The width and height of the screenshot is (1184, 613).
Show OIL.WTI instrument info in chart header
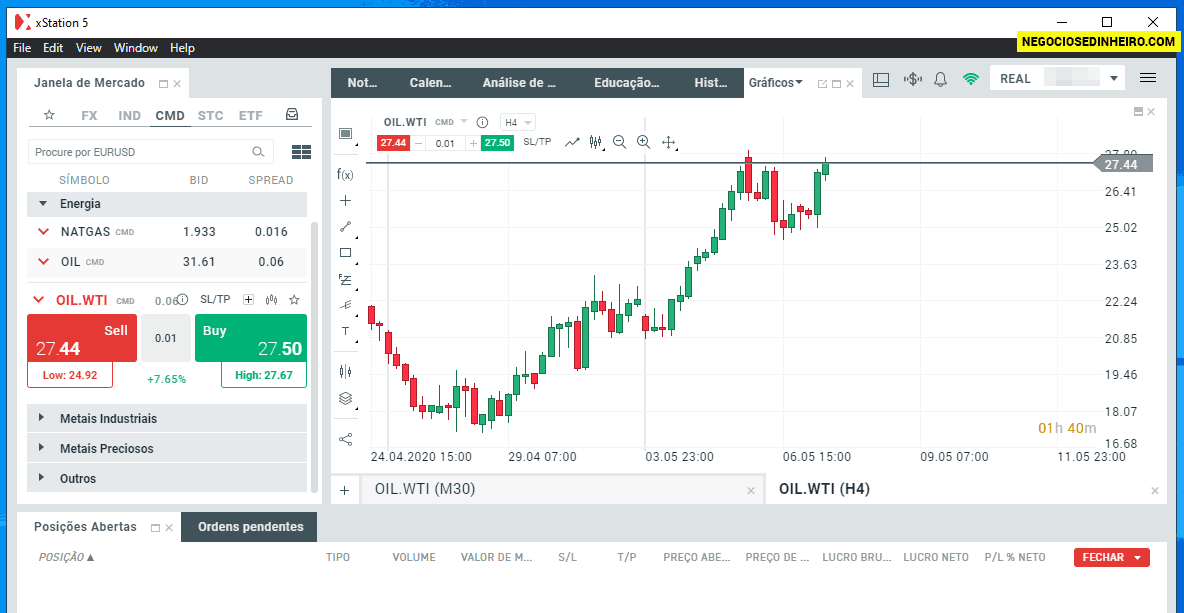point(483,122)
